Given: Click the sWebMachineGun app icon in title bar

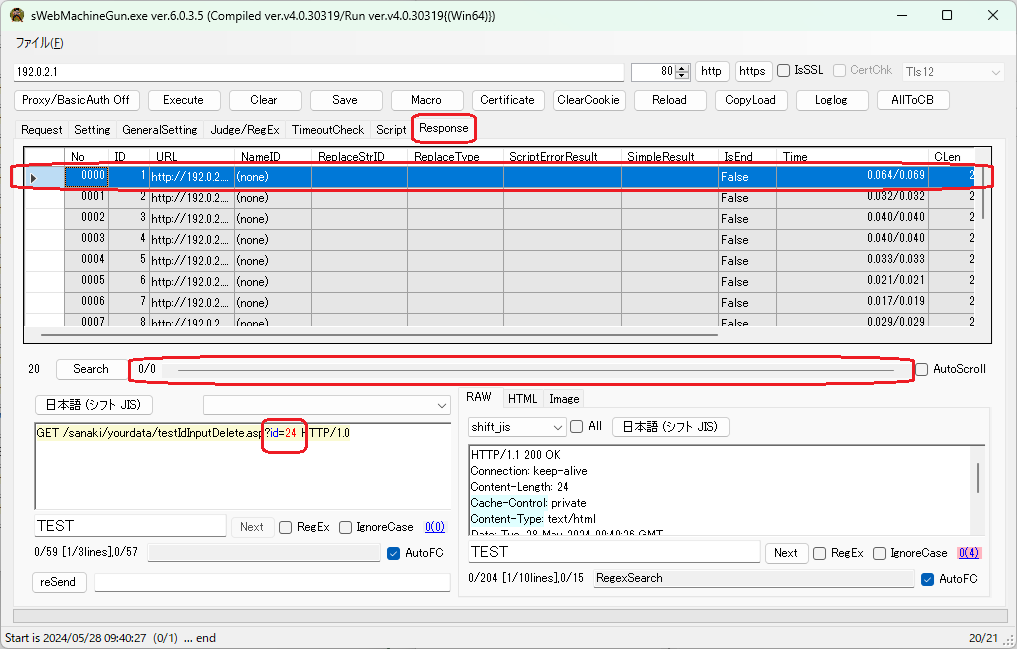Looking at the screenshot, I should (16, 15).
